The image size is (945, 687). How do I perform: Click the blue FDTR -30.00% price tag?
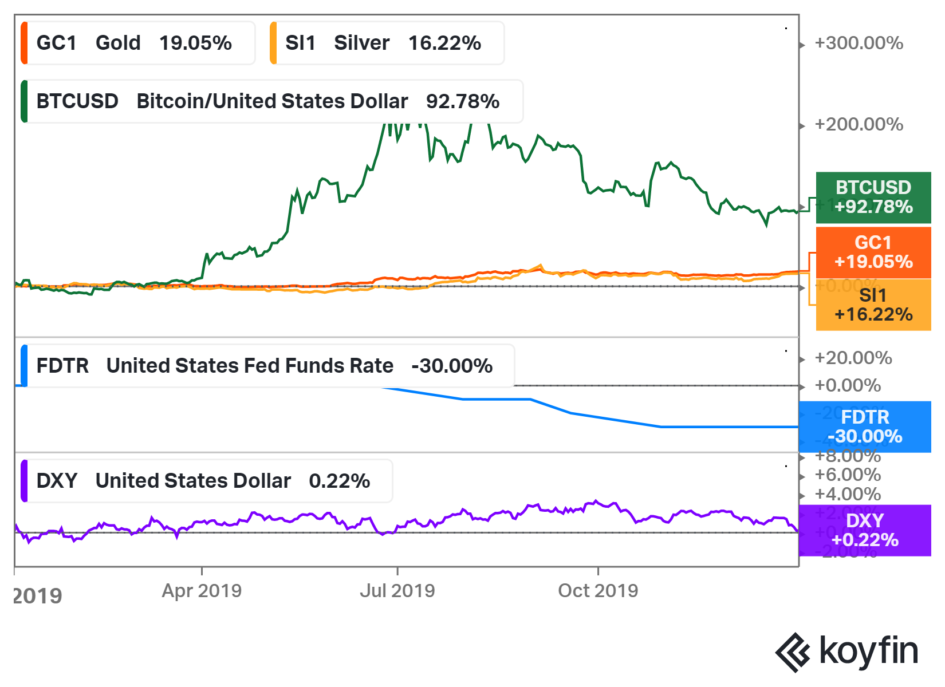[874, 427]
